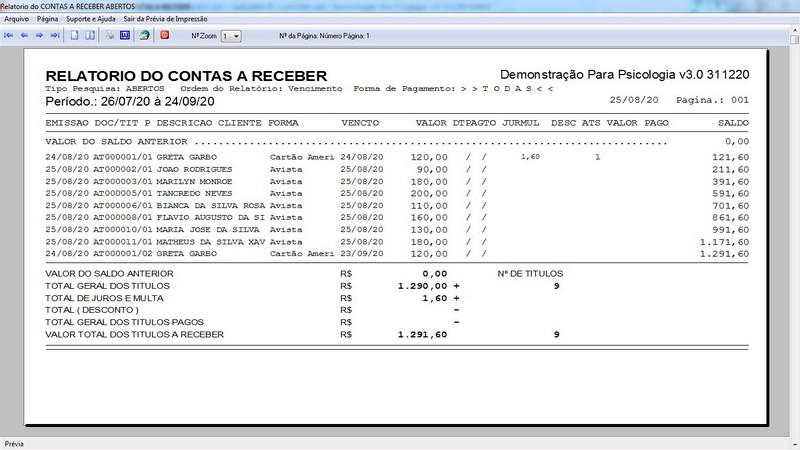Viewport: 800px width, 450px height.
Task: Jump to the last page arrow icon
Action: point(55,36)
